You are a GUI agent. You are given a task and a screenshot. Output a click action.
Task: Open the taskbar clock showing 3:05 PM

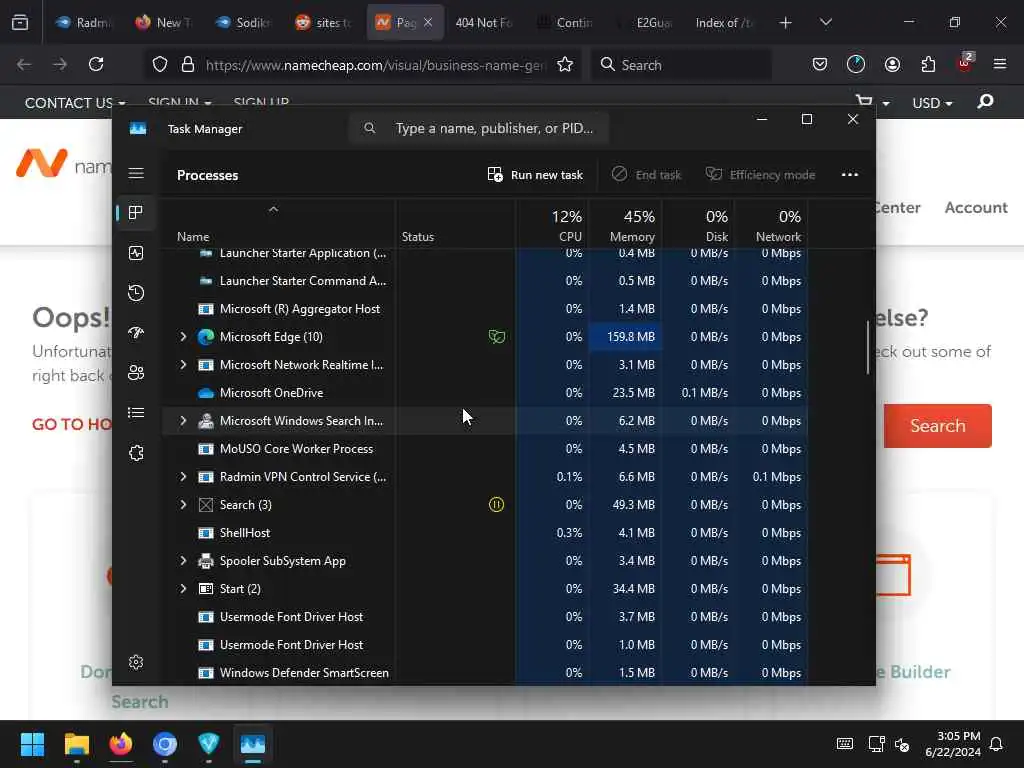[x=952, y=744]
